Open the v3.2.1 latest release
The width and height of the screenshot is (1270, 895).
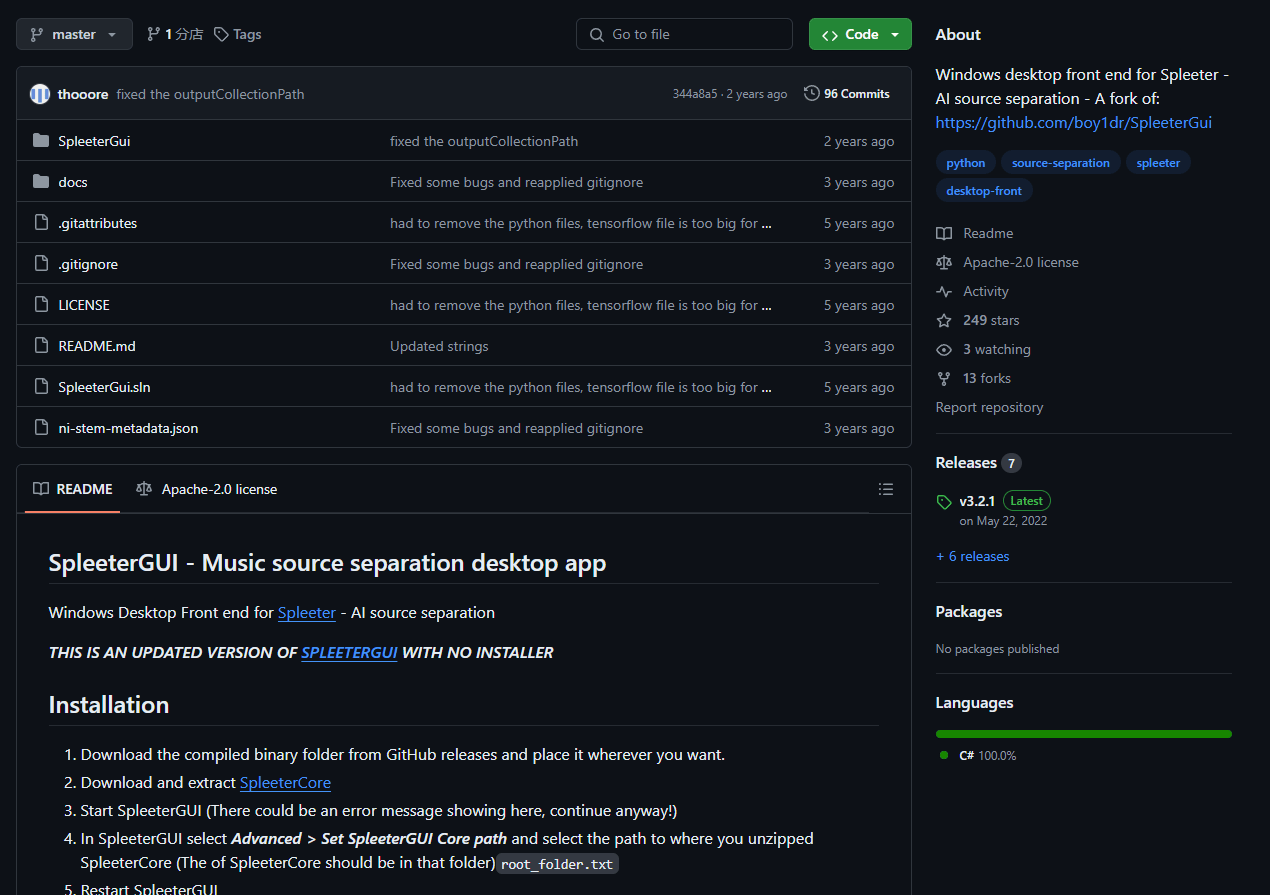point(977,501)
